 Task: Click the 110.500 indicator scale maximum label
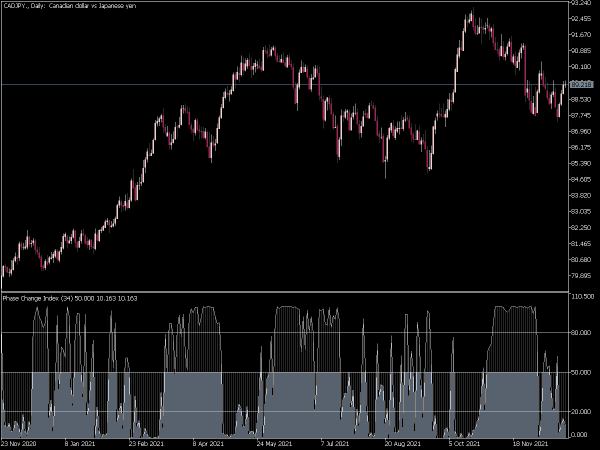582,297
